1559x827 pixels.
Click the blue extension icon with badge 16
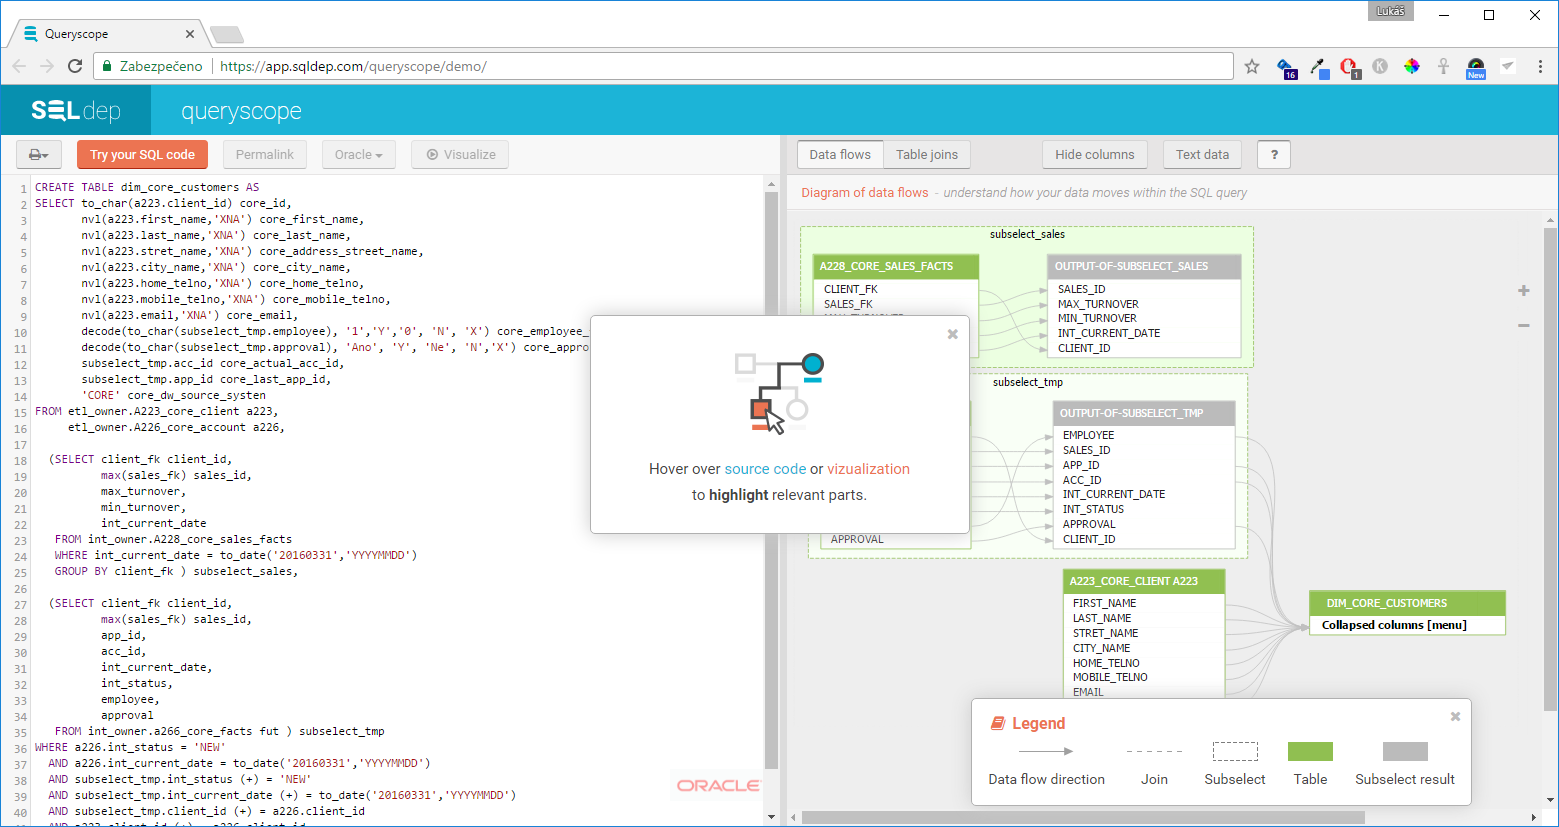[1287, 67]
